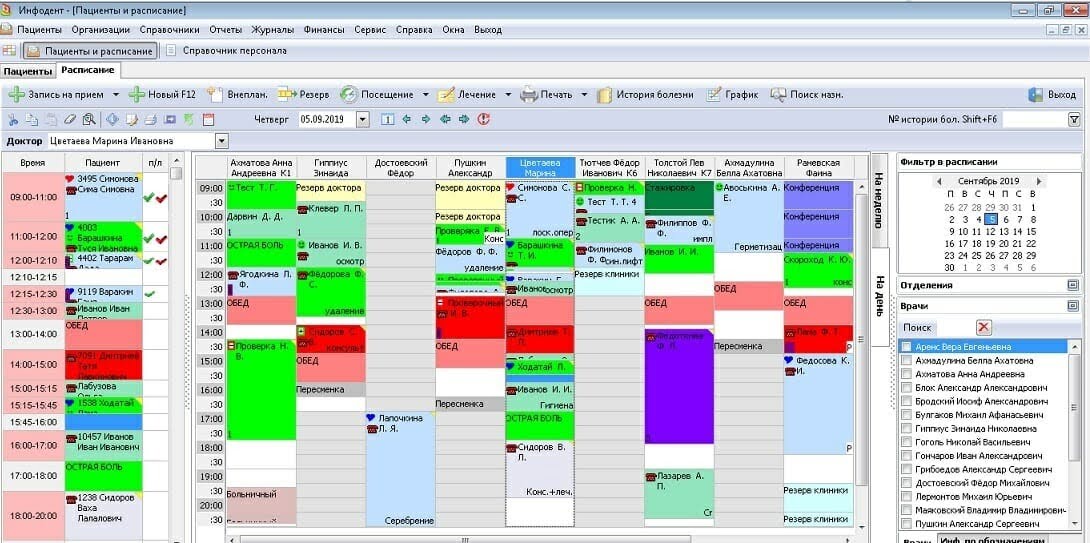Select 'На неделю' weekly view tab
This screenshot has height=543, width=1090.
pyautogui.click(x=879, y=200)
